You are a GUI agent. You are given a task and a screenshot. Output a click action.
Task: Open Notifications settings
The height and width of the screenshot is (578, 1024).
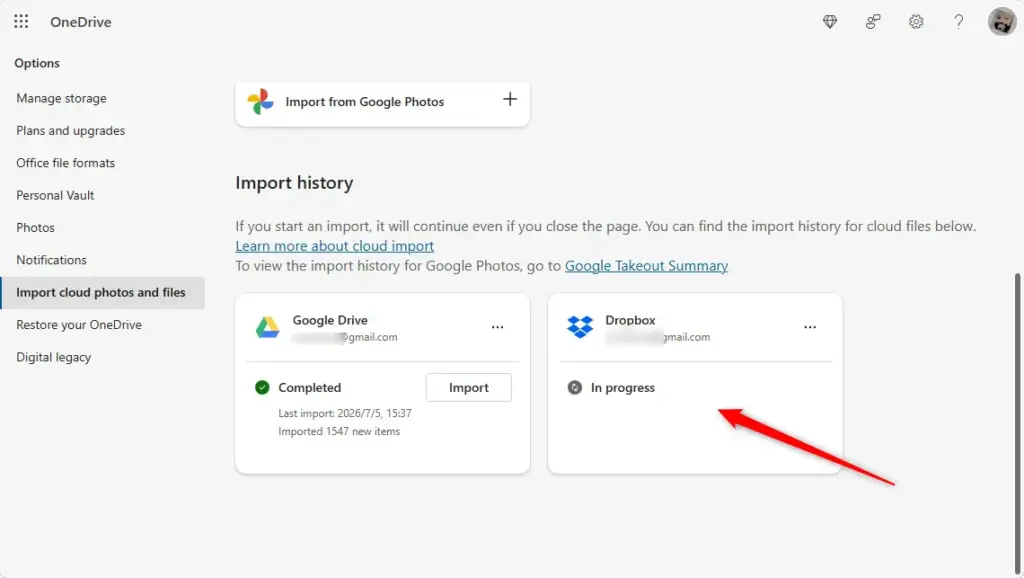click(51, 260)
